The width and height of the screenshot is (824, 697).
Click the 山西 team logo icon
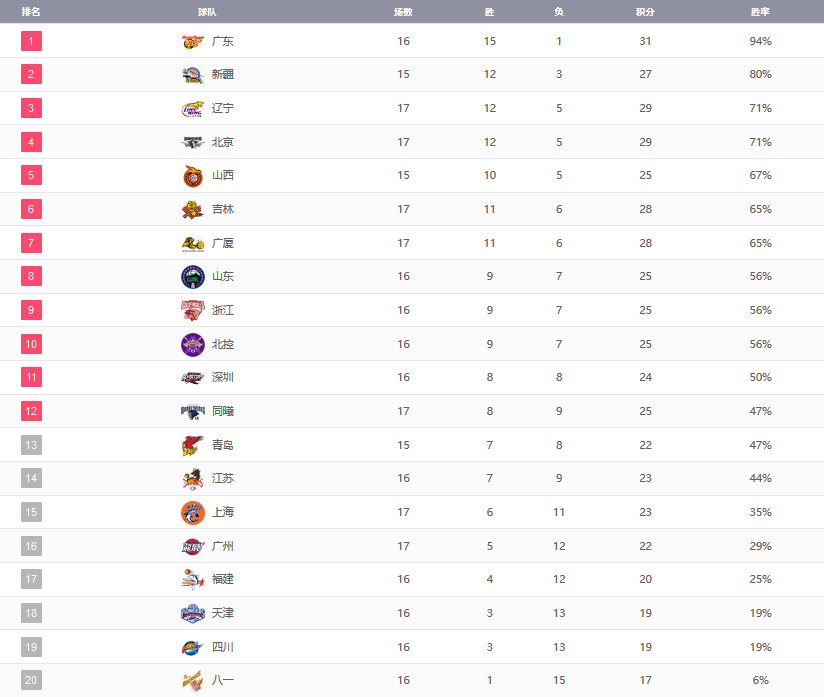tap(192, 176)
